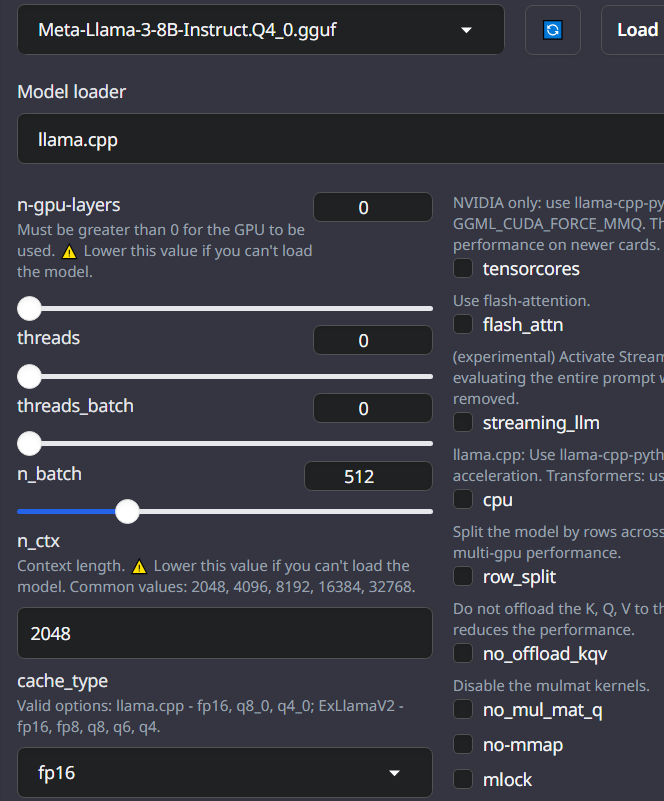Viewport: 664px width, 801px height.
Task: Enable no_offload_kqv checkbox
Action: coord(463,653)
